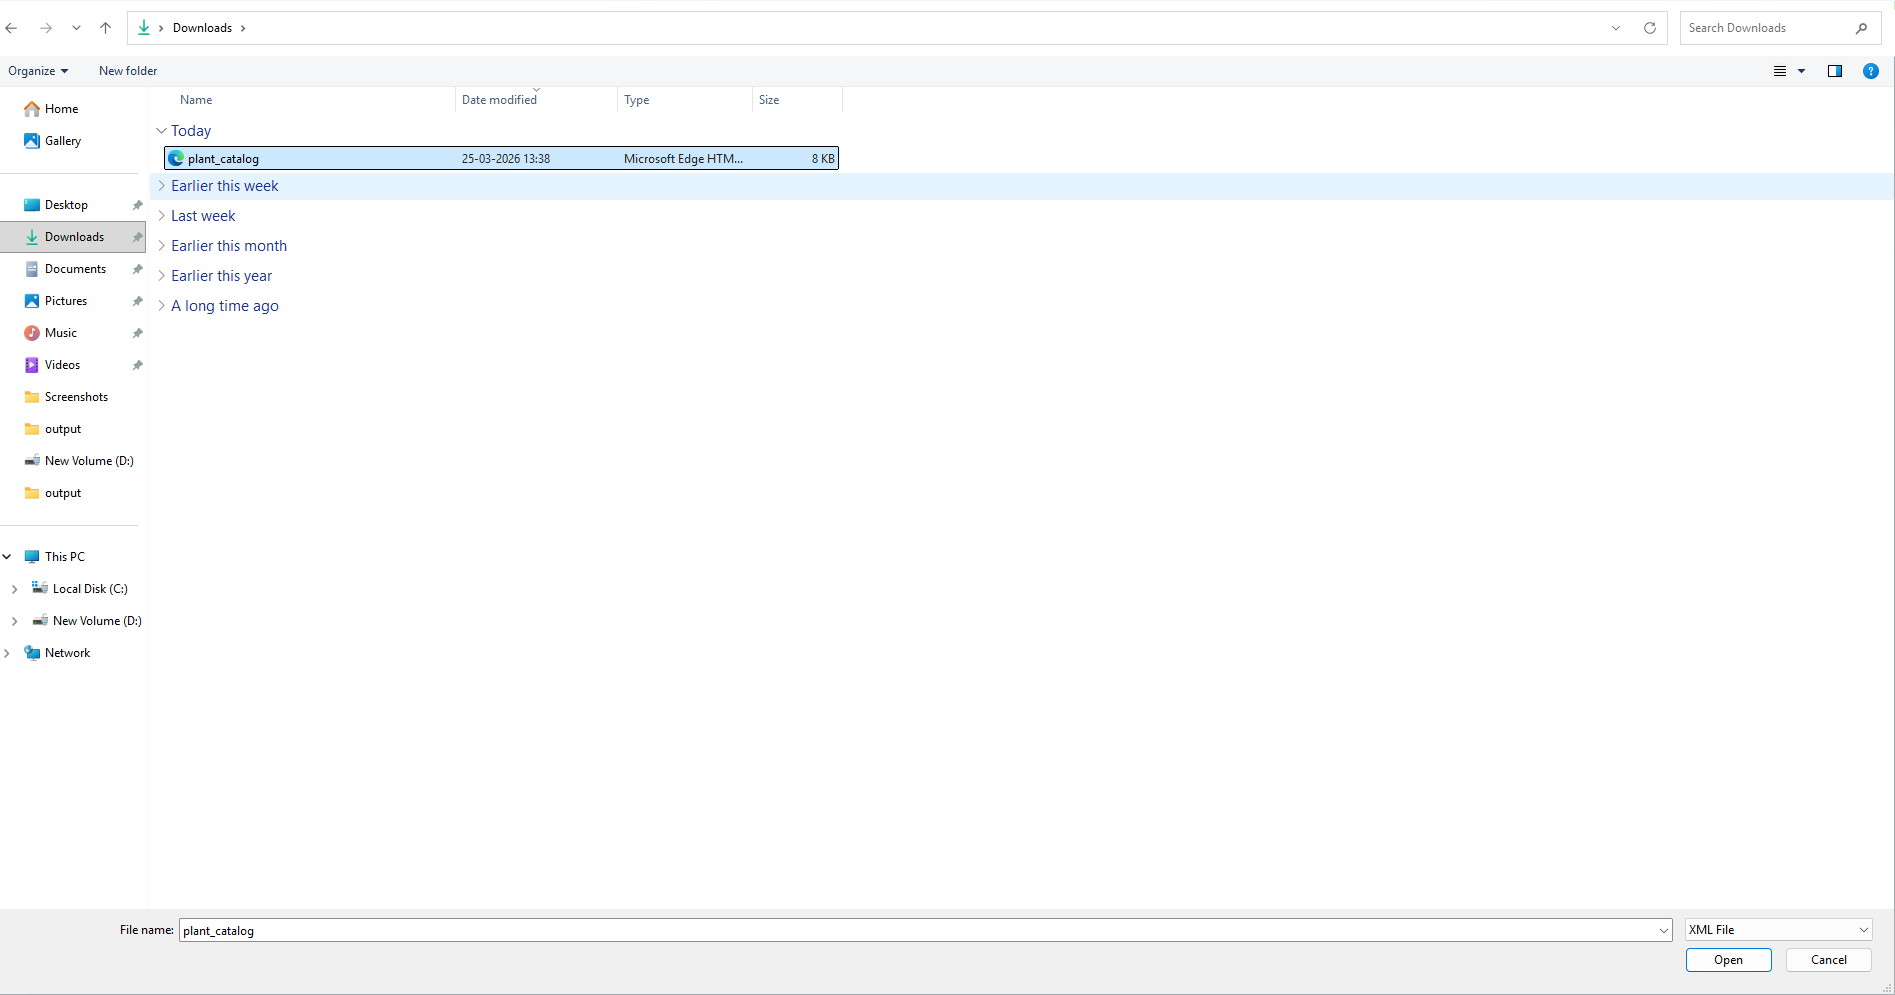
Task: Click the Cancel button
Action: click(1829, 960)
